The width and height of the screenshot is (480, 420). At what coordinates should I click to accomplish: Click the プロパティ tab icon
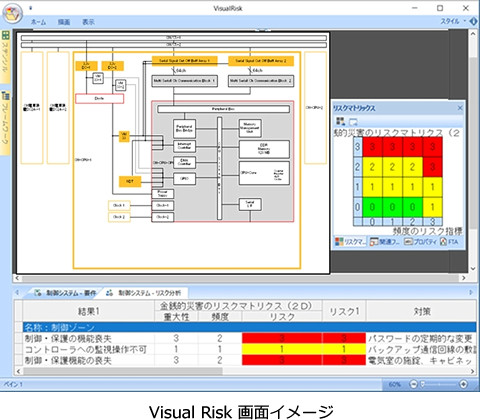pyautogui.click(x=408, y=242)
